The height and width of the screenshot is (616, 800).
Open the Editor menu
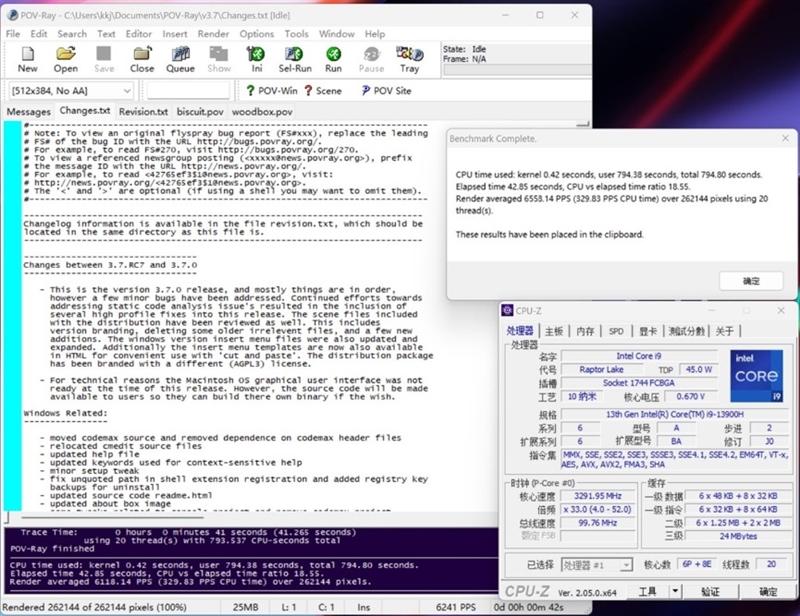(139, 34)
